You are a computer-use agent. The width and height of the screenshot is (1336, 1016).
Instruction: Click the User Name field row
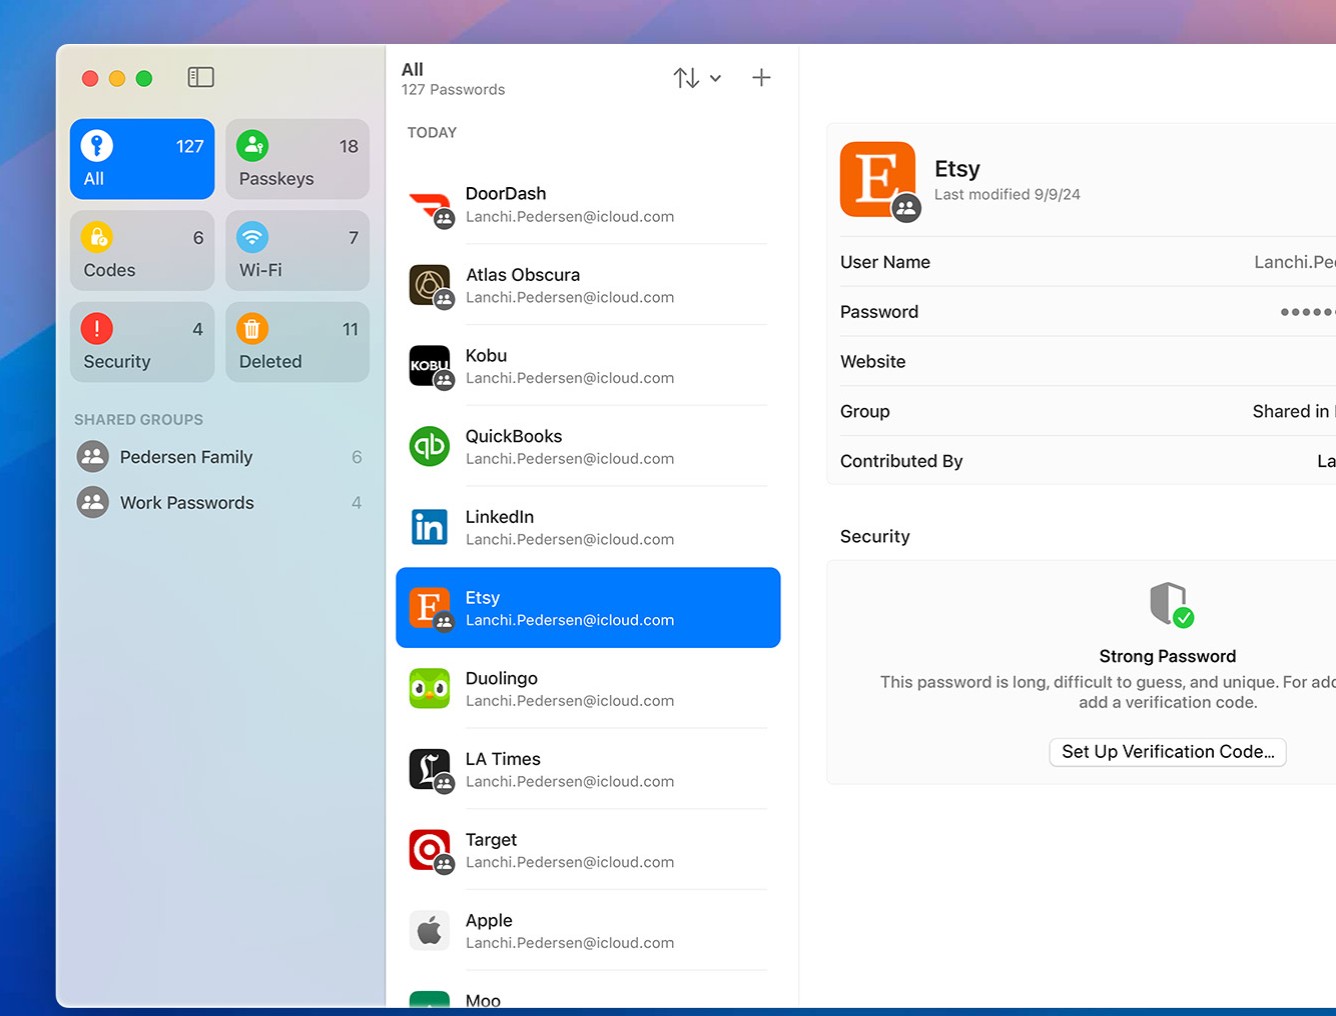[x=1088, y=262]
